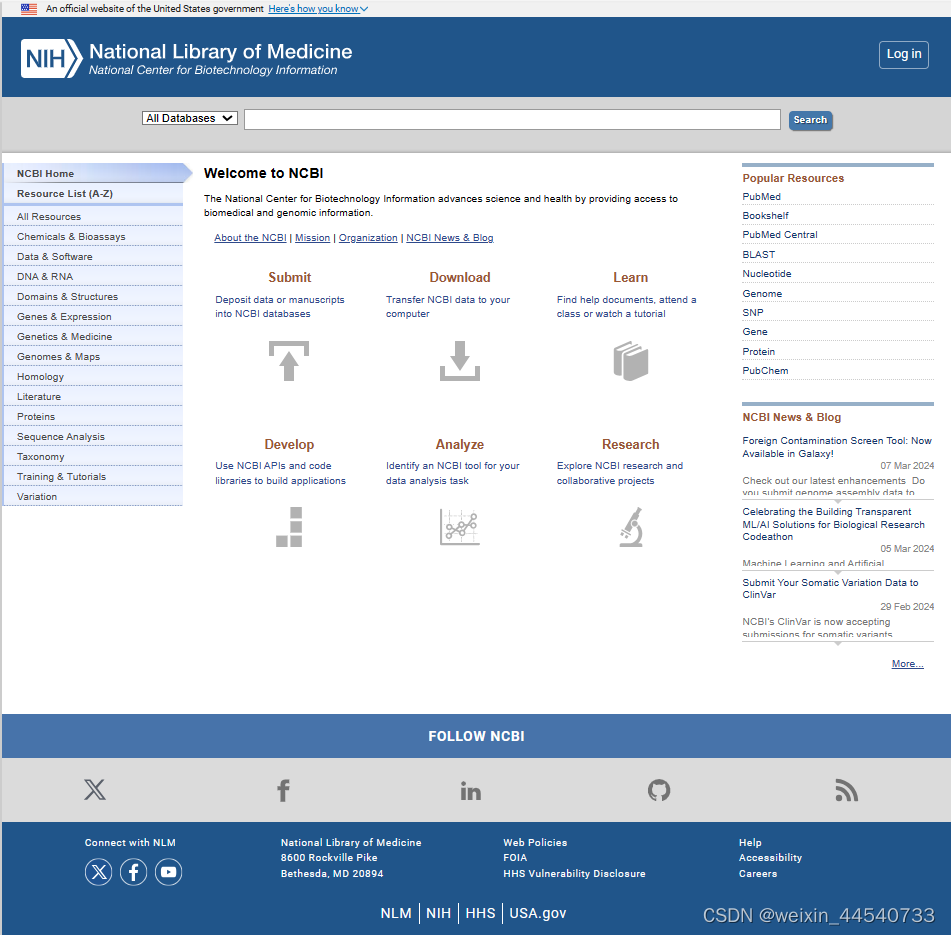Open the FOIA footer link
951x935 pixels.
[515, 857]
